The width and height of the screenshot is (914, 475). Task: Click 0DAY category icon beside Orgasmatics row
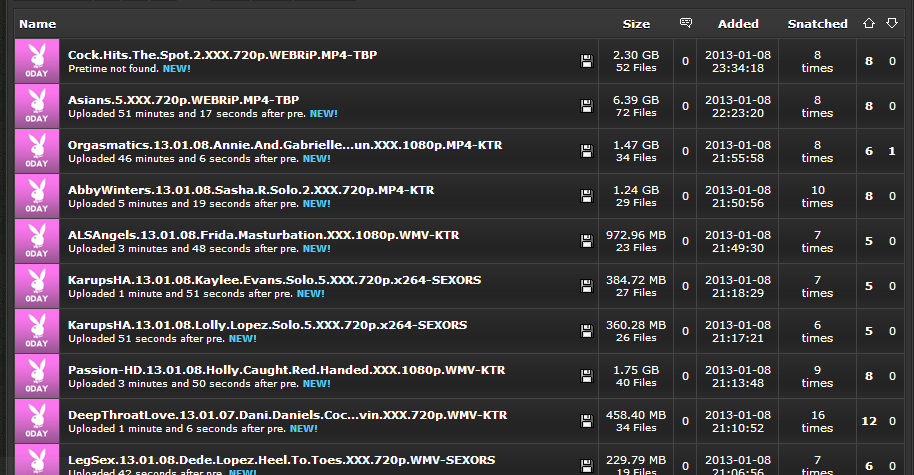[37, 151]
